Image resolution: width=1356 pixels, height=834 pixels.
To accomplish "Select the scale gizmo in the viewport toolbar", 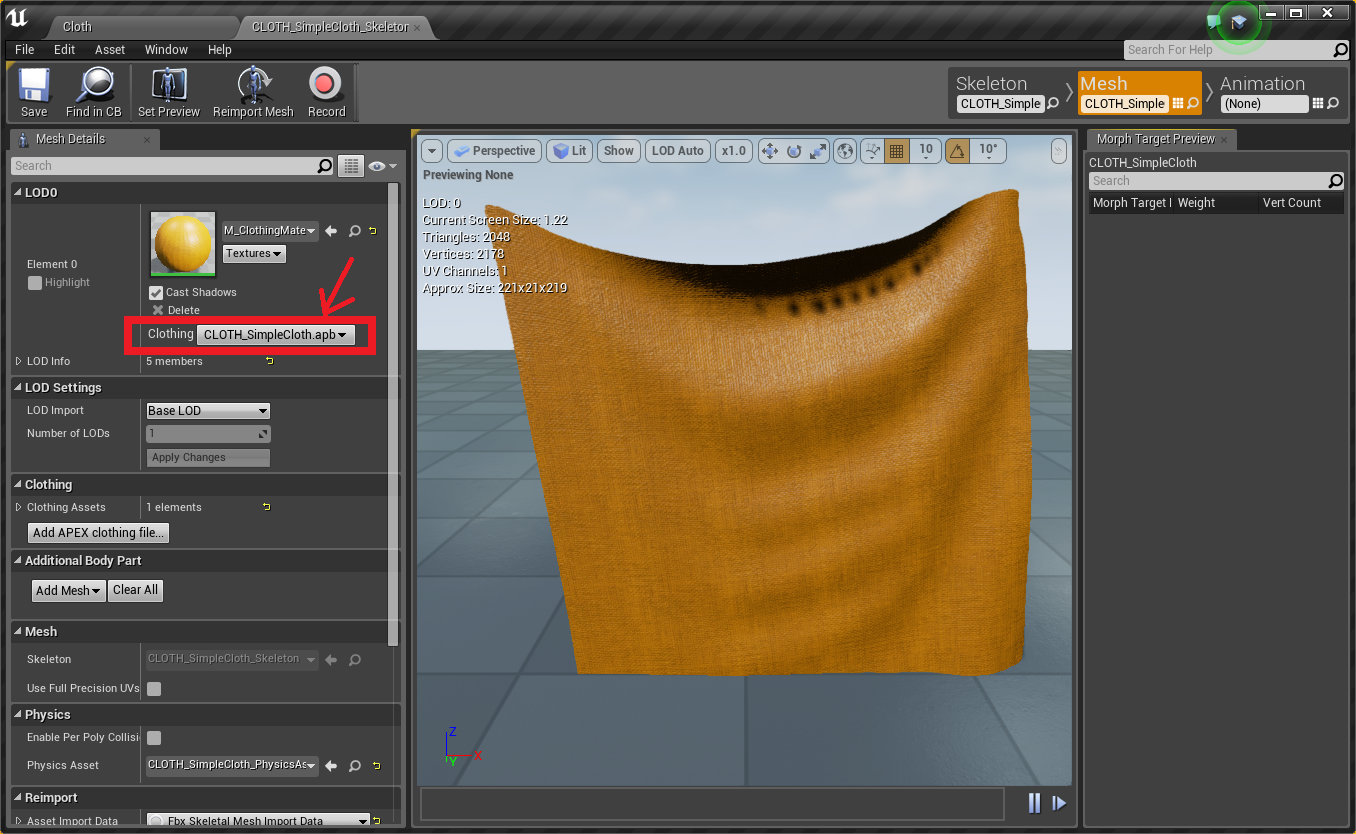I will (818, 151).
